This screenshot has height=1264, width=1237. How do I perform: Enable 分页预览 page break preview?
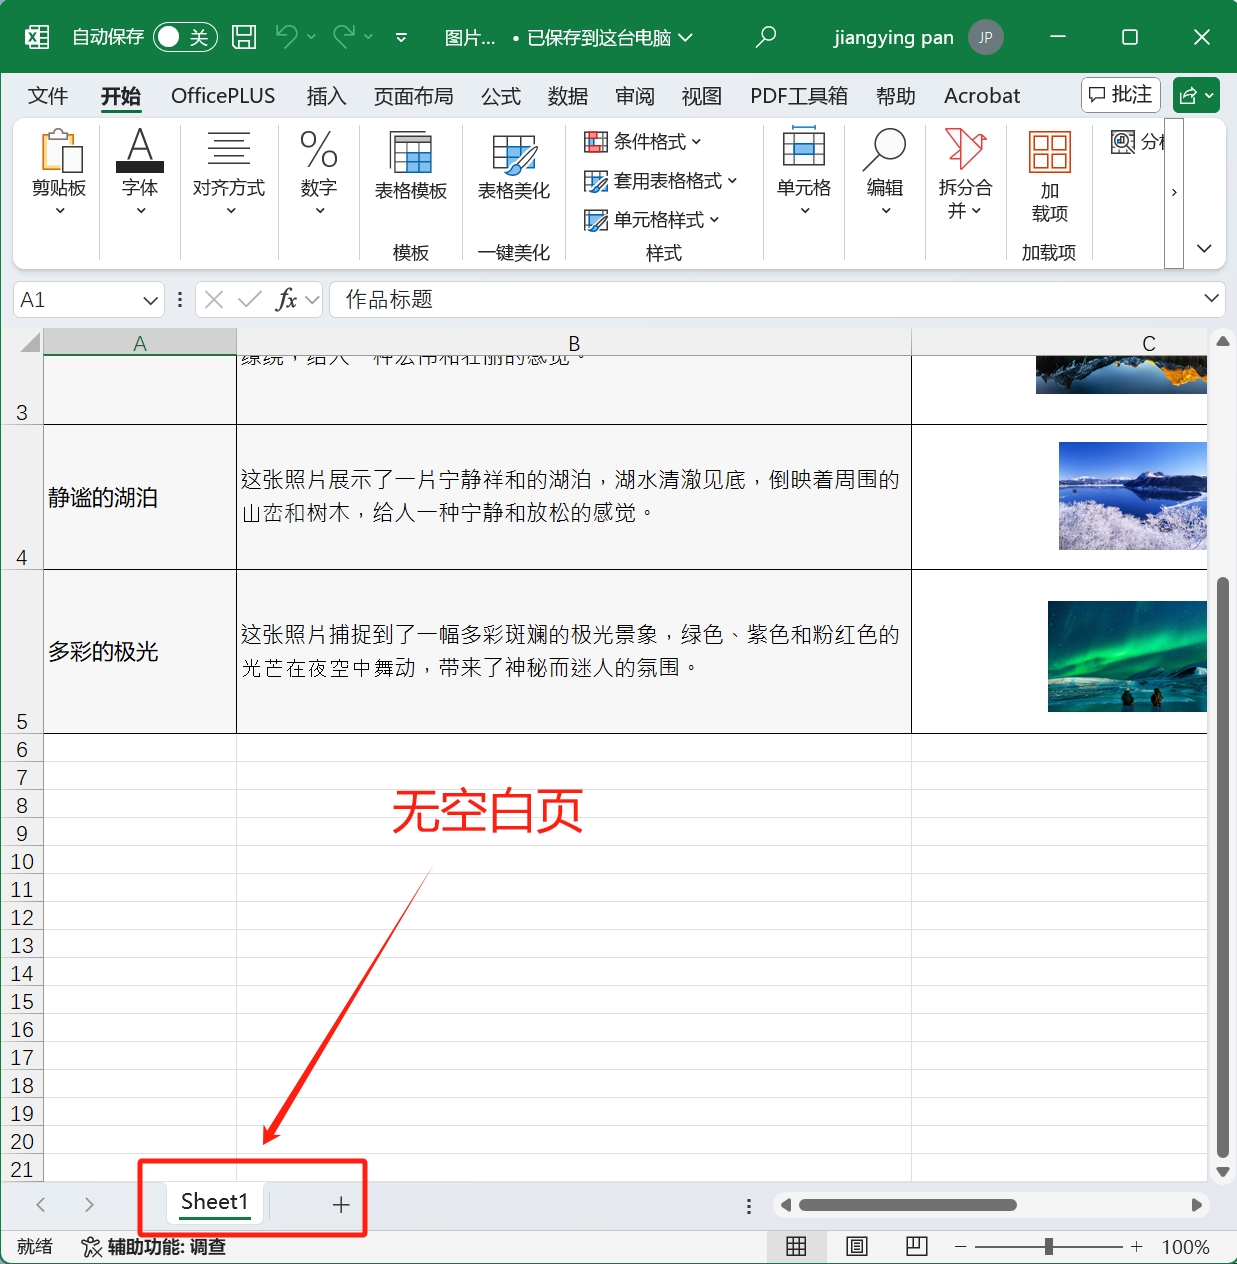click(x=916, y=1246)
